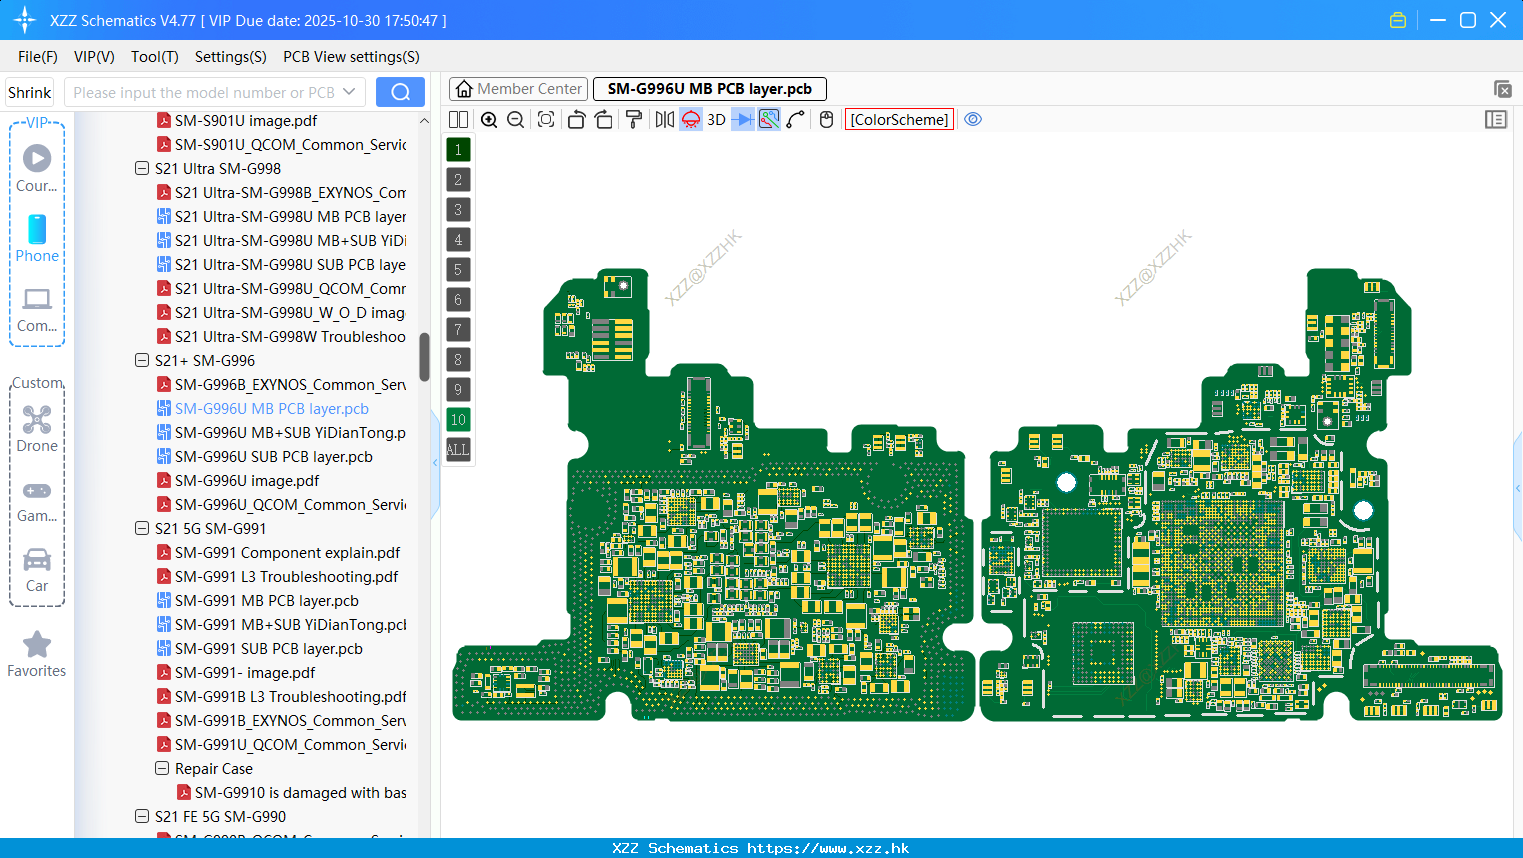Collapse the S21 5G SM-G991 folder
The height and width of the screenshot is (858, 1523).
pyautogui.click(x=142, y=528)
